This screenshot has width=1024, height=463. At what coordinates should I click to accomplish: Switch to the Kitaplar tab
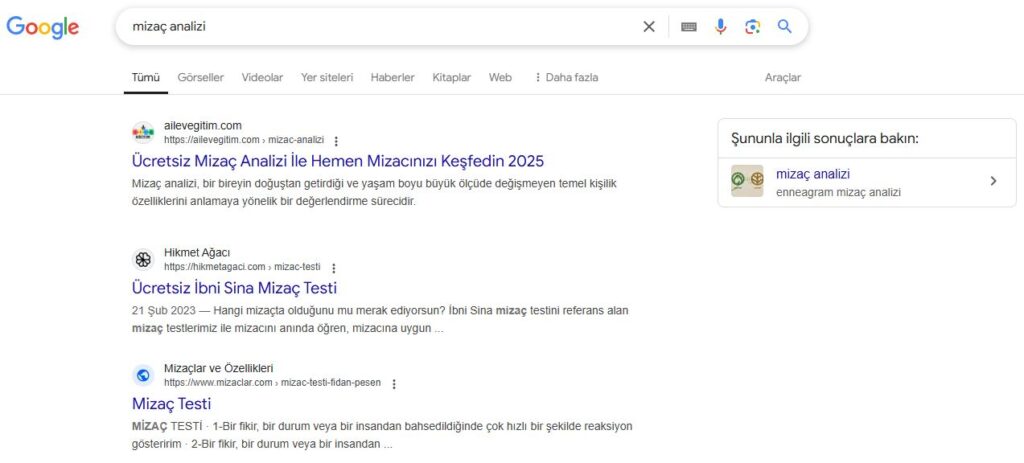coord(451,77)
